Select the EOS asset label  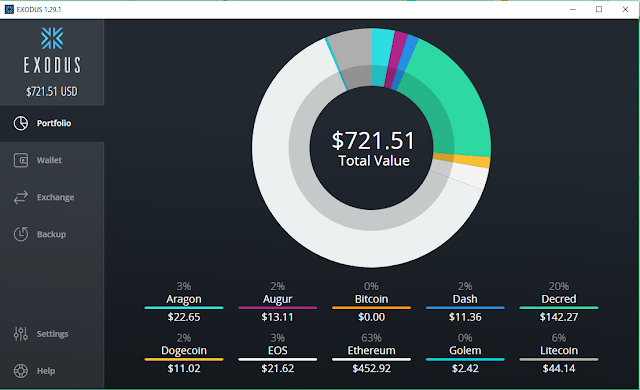[278, 350]
